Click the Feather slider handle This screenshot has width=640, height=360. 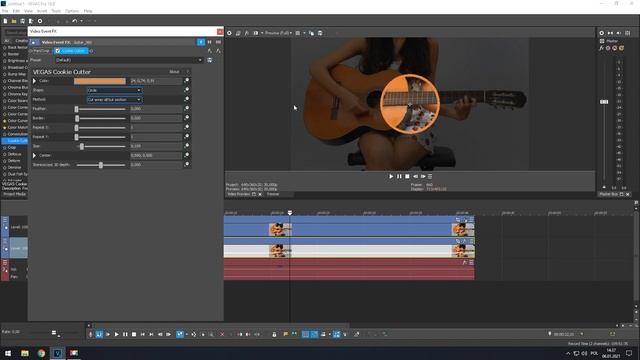pyautogui.click(x=76, y=109)
